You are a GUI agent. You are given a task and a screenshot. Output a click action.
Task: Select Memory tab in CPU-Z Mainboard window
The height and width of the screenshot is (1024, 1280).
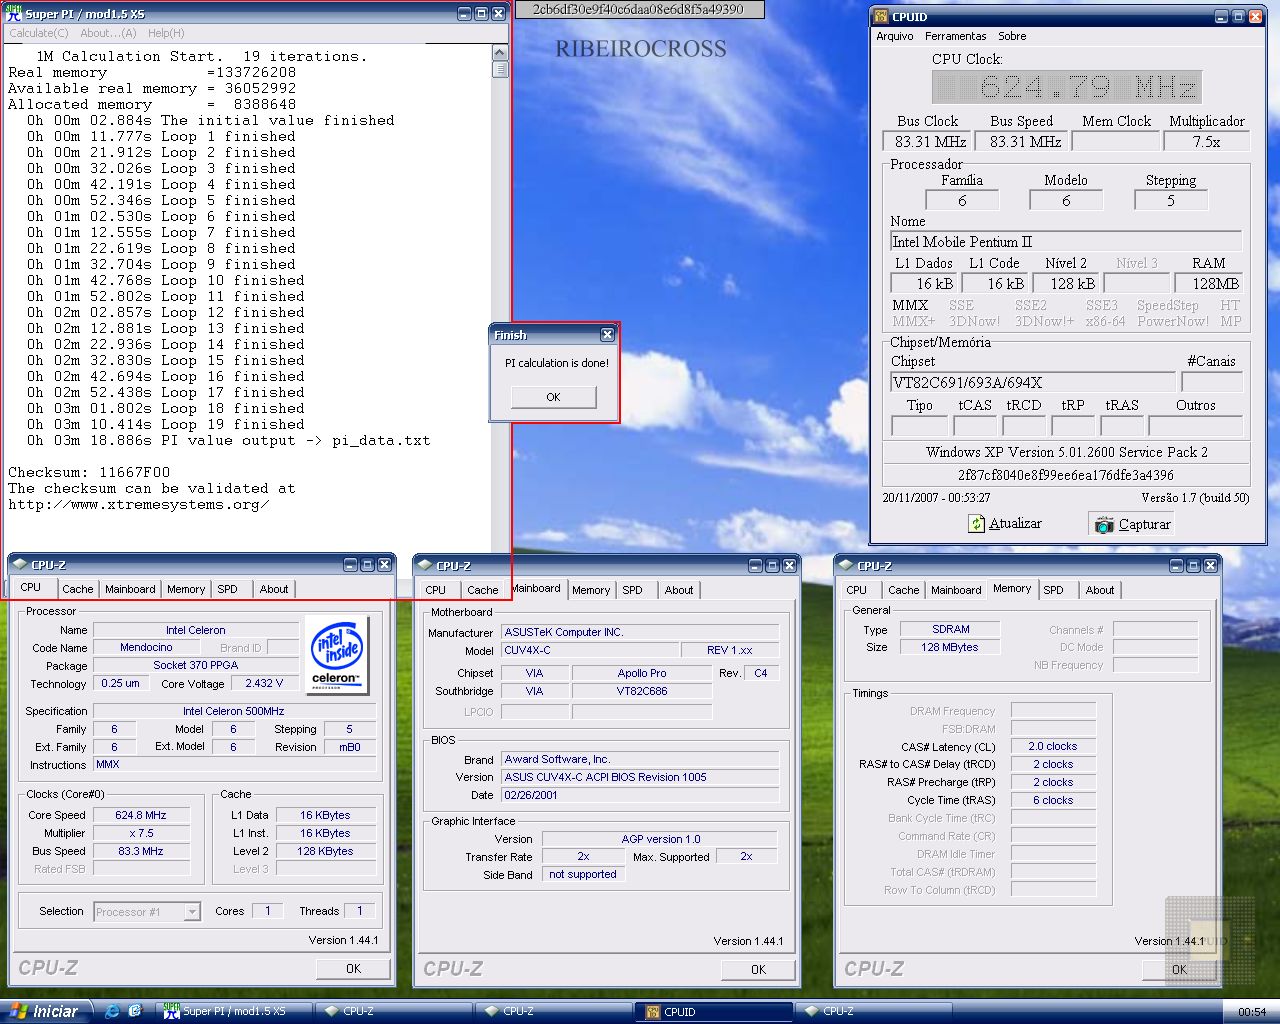coord(591,590)
